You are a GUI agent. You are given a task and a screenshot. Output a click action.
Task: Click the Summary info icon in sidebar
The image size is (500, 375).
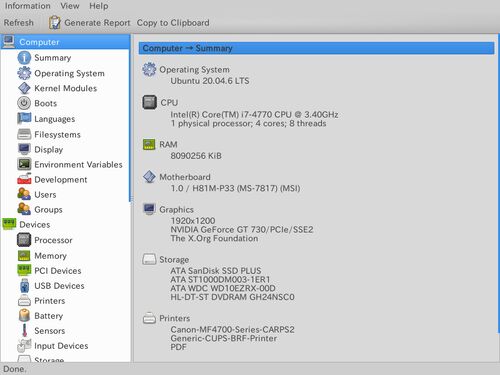[x=24, y=58]
